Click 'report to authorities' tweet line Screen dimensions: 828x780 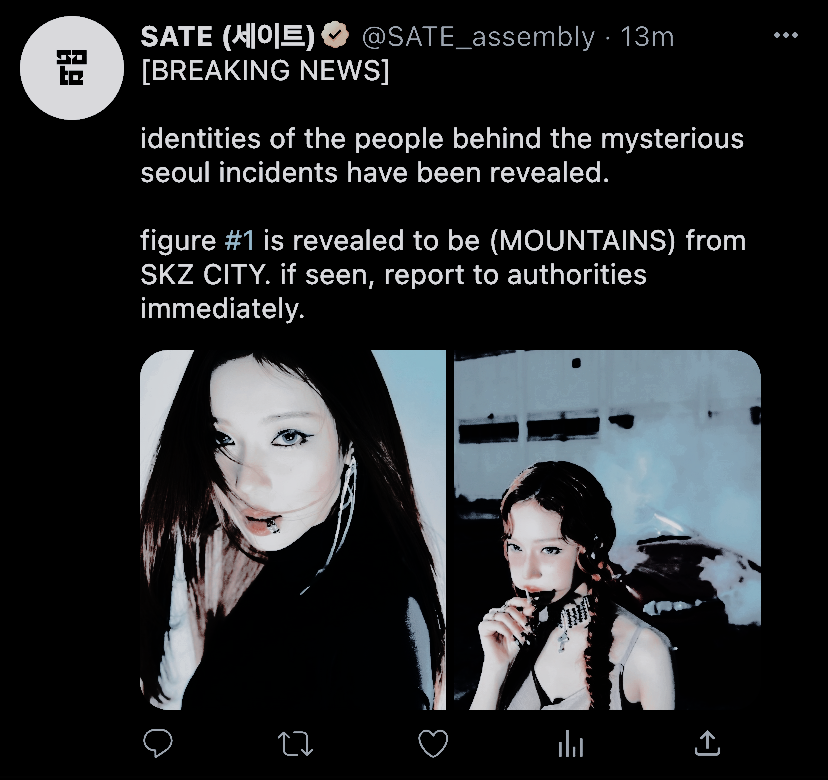coord(515,275)
